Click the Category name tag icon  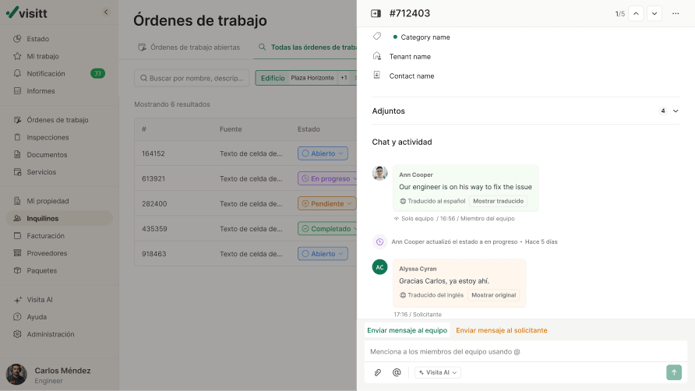click(377, 36)
